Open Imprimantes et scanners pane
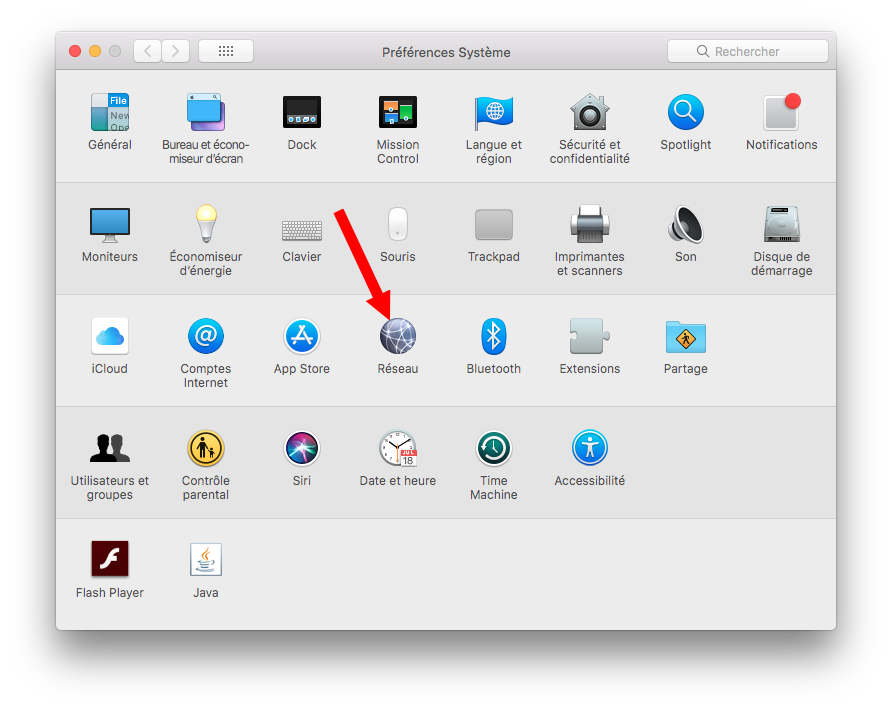This screenshot has width=892, height=710. (590, 224)
